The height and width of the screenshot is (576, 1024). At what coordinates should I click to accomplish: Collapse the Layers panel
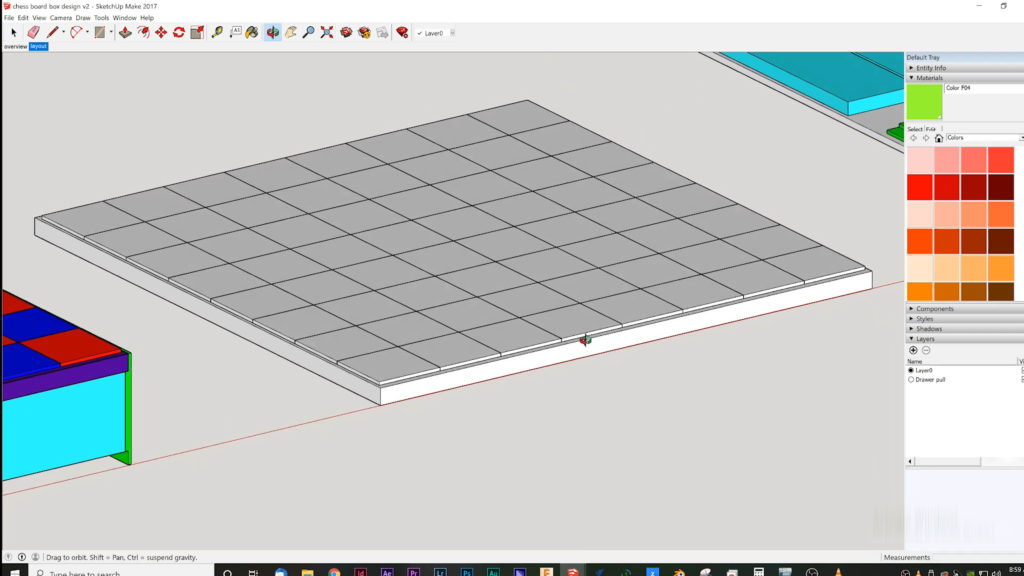click(964, 339)
